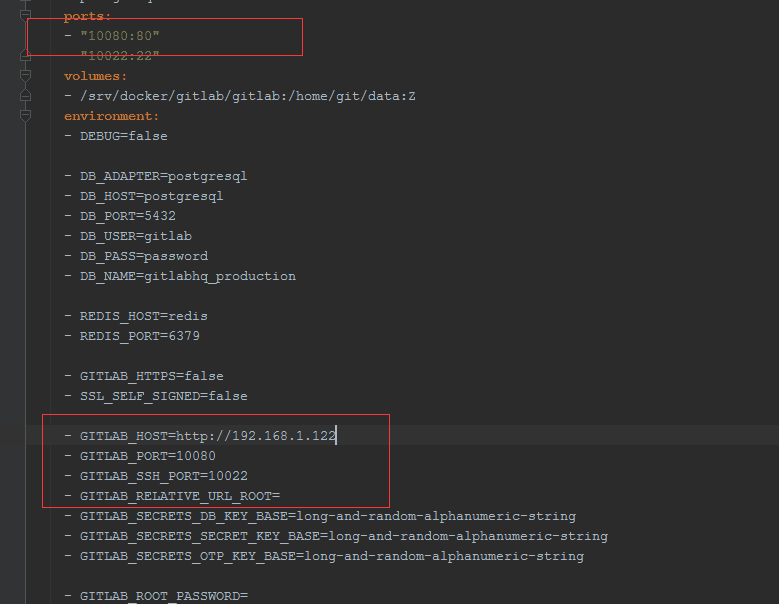Click the GITLAB_SECRETS_DB_KEY_BASE line
The image size is (779, 604).
pyautogui.click(x=320, y=516)
